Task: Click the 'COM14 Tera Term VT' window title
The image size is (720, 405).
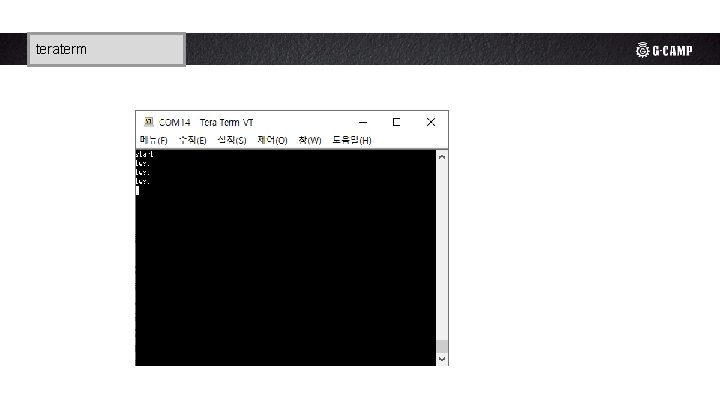Action: tap(206, 122)
